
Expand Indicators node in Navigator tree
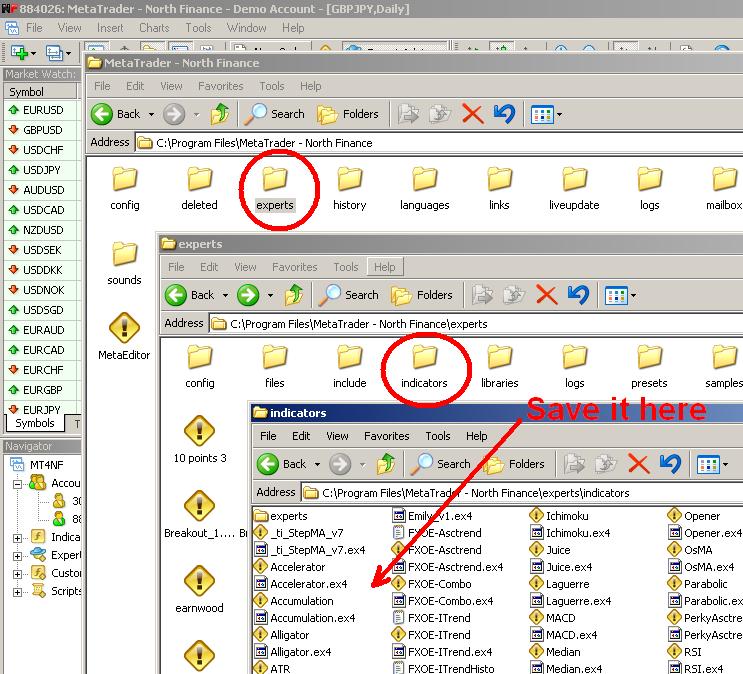(18, 538)
